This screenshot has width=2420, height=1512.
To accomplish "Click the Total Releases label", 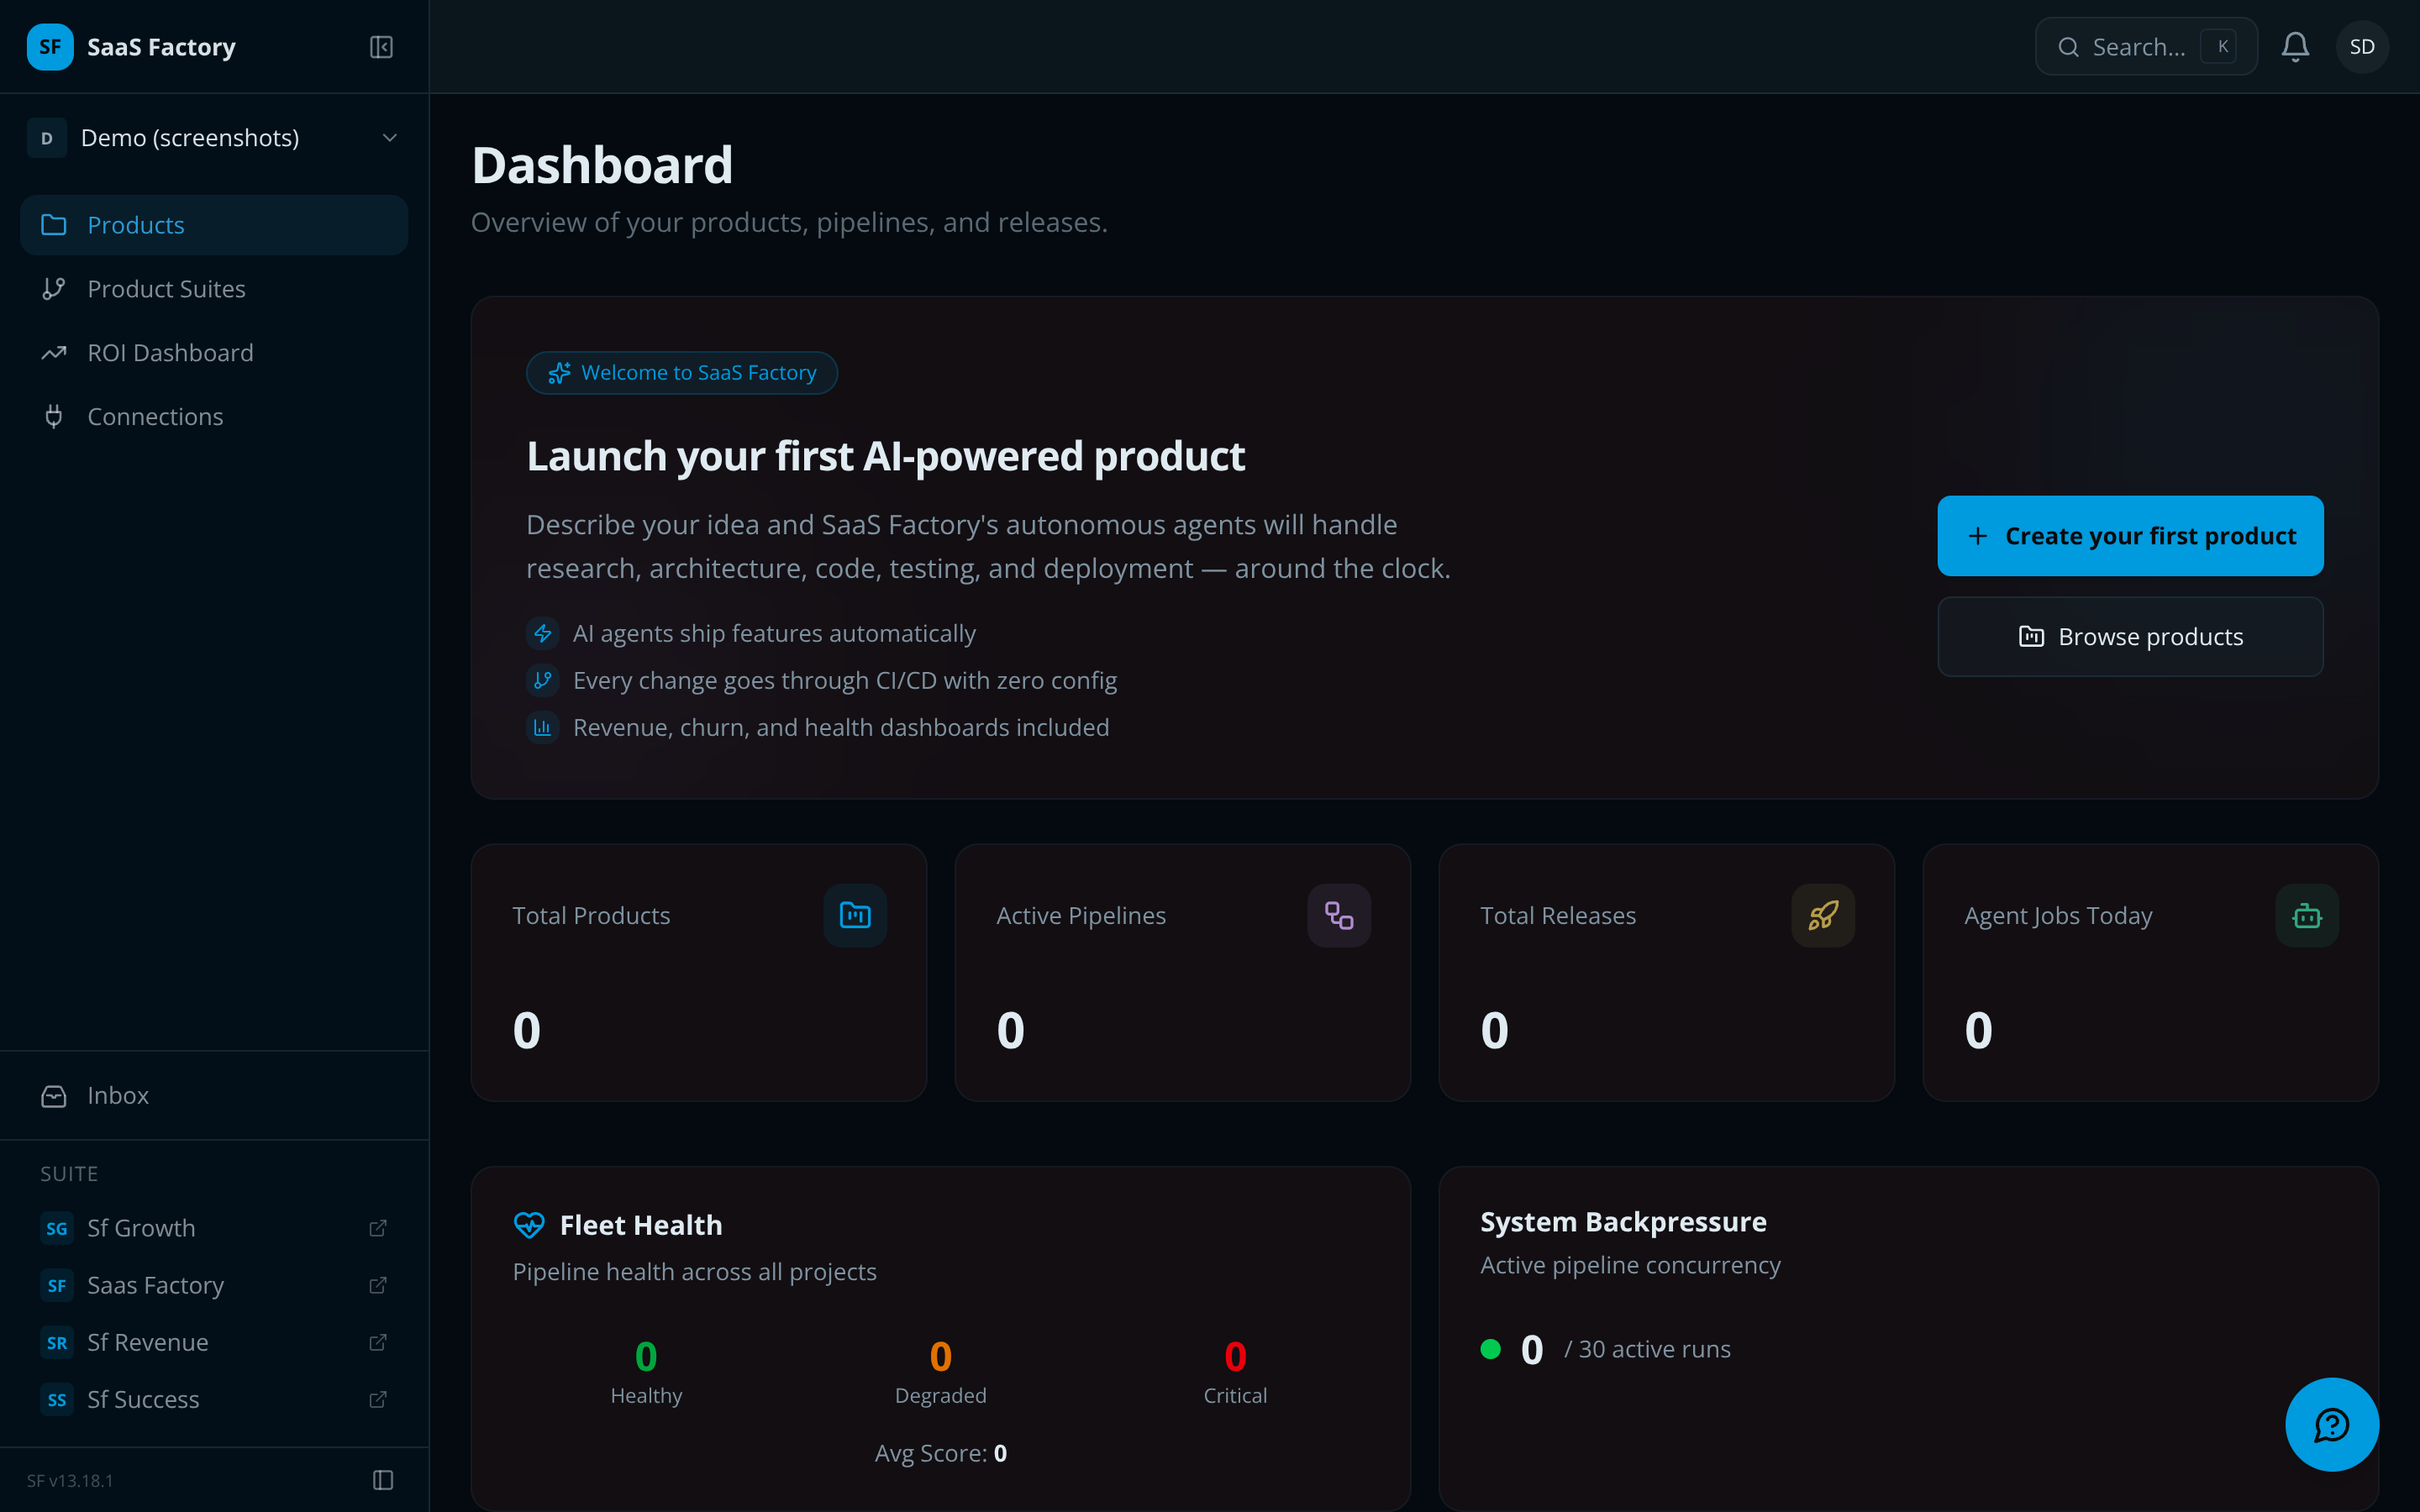I will coord(1558,915).
